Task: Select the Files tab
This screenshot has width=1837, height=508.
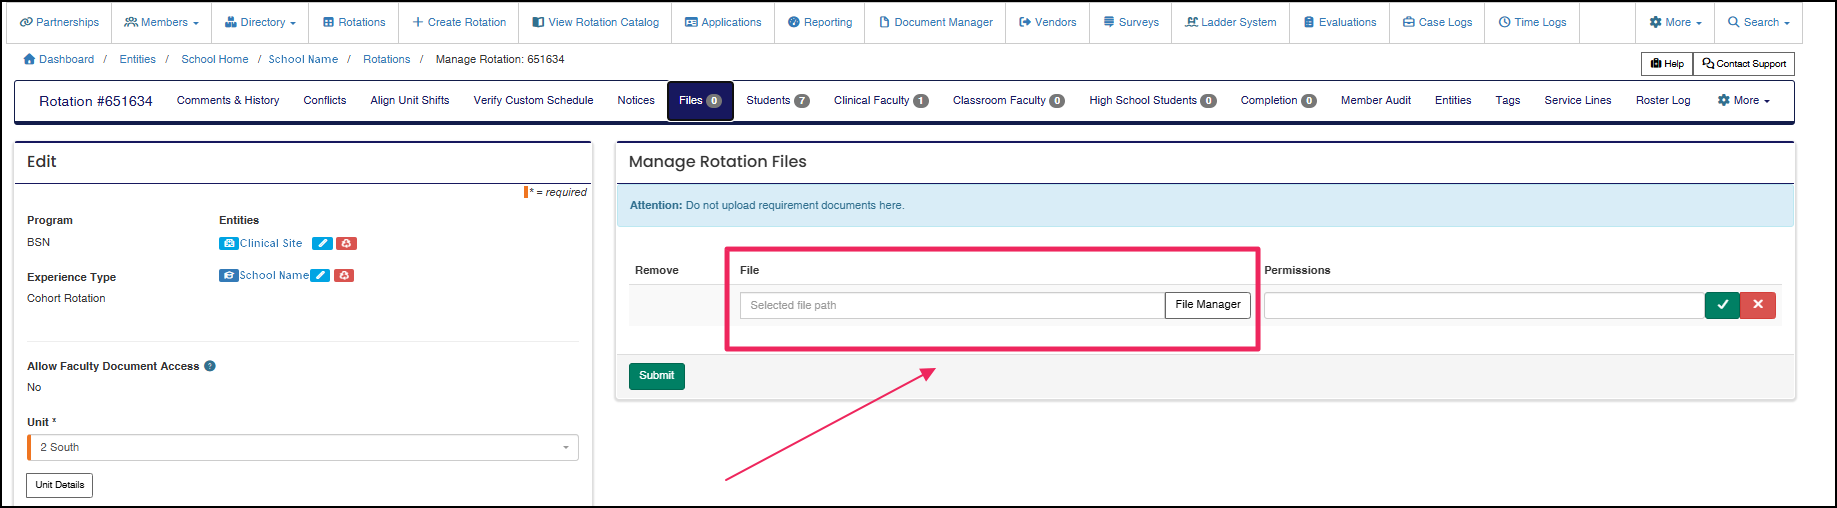Action: tap(700, 100)
